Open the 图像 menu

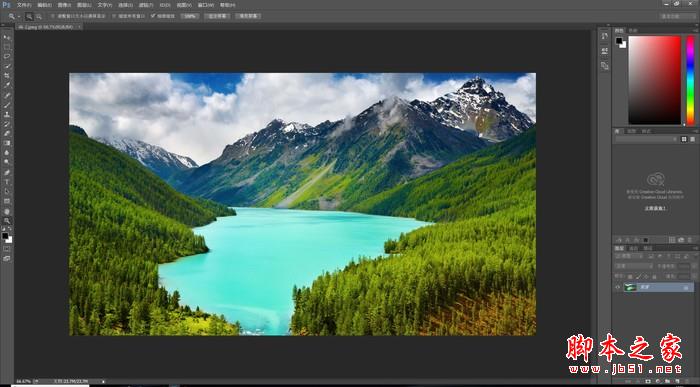[x=64, y=5]
